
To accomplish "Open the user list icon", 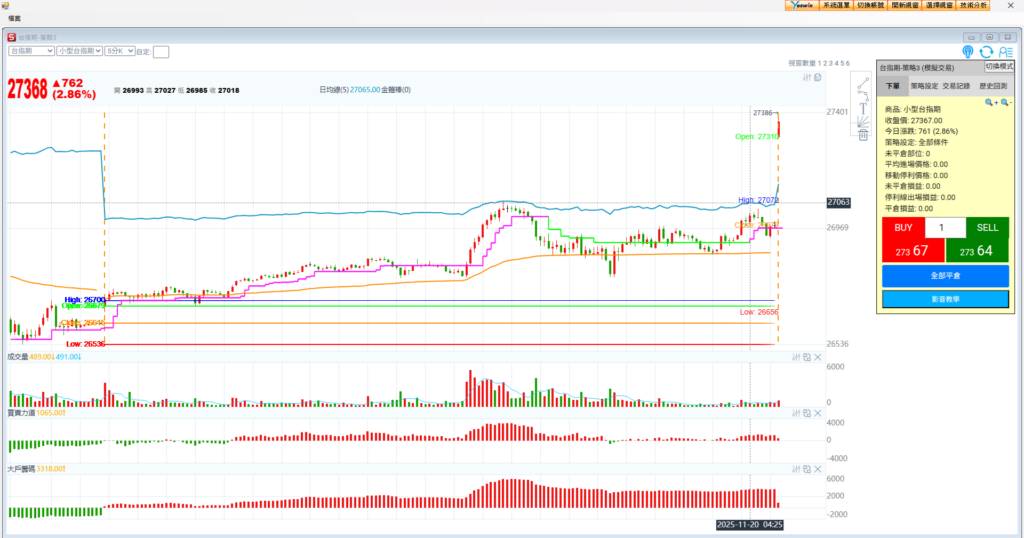I will tap(1004, 52).
